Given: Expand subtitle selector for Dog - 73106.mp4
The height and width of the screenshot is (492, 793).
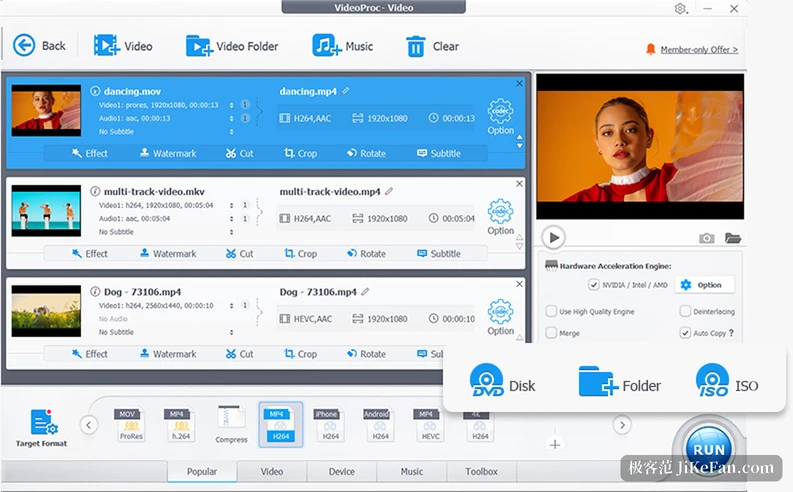Looking at the screenshot, I should pos(232,332).
